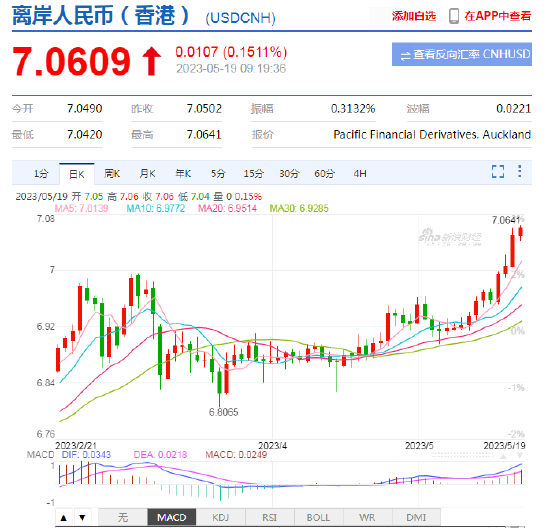Open fullscreen chart view icon
550x528 pixels.
point(498,172)
